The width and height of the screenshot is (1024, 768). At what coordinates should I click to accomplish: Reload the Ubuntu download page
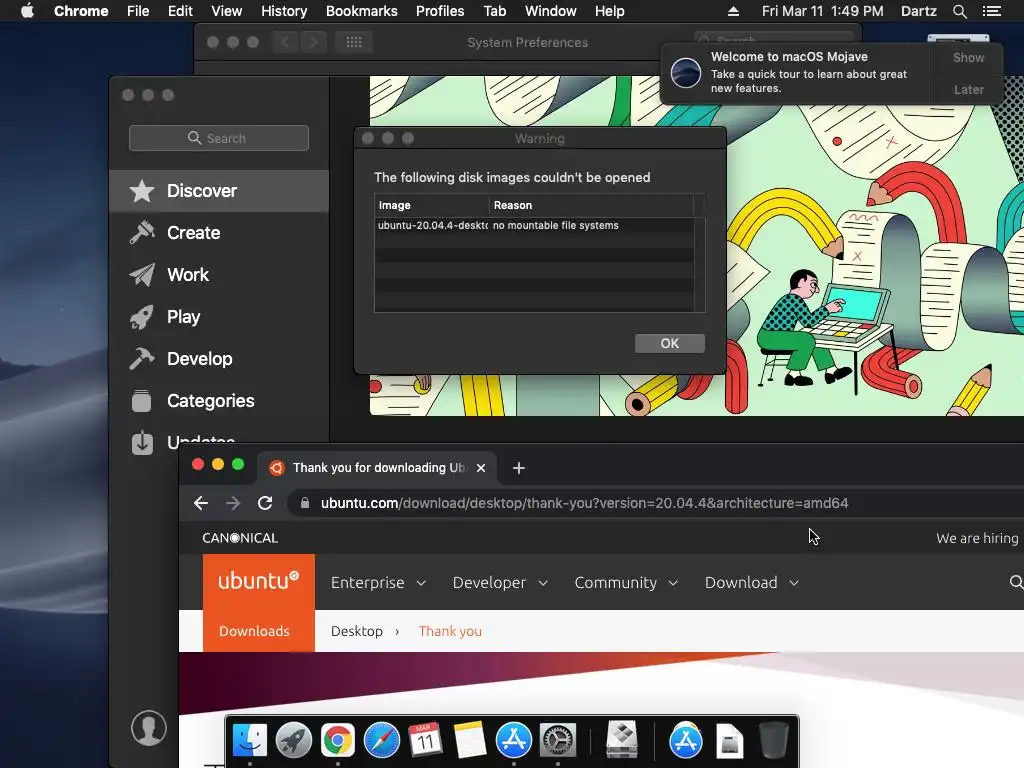tap(264, 503)
